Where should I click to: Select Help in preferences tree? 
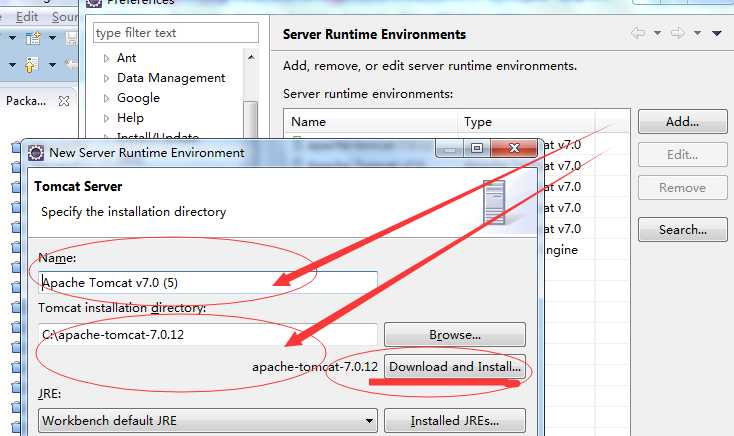[x=130, y=118]
